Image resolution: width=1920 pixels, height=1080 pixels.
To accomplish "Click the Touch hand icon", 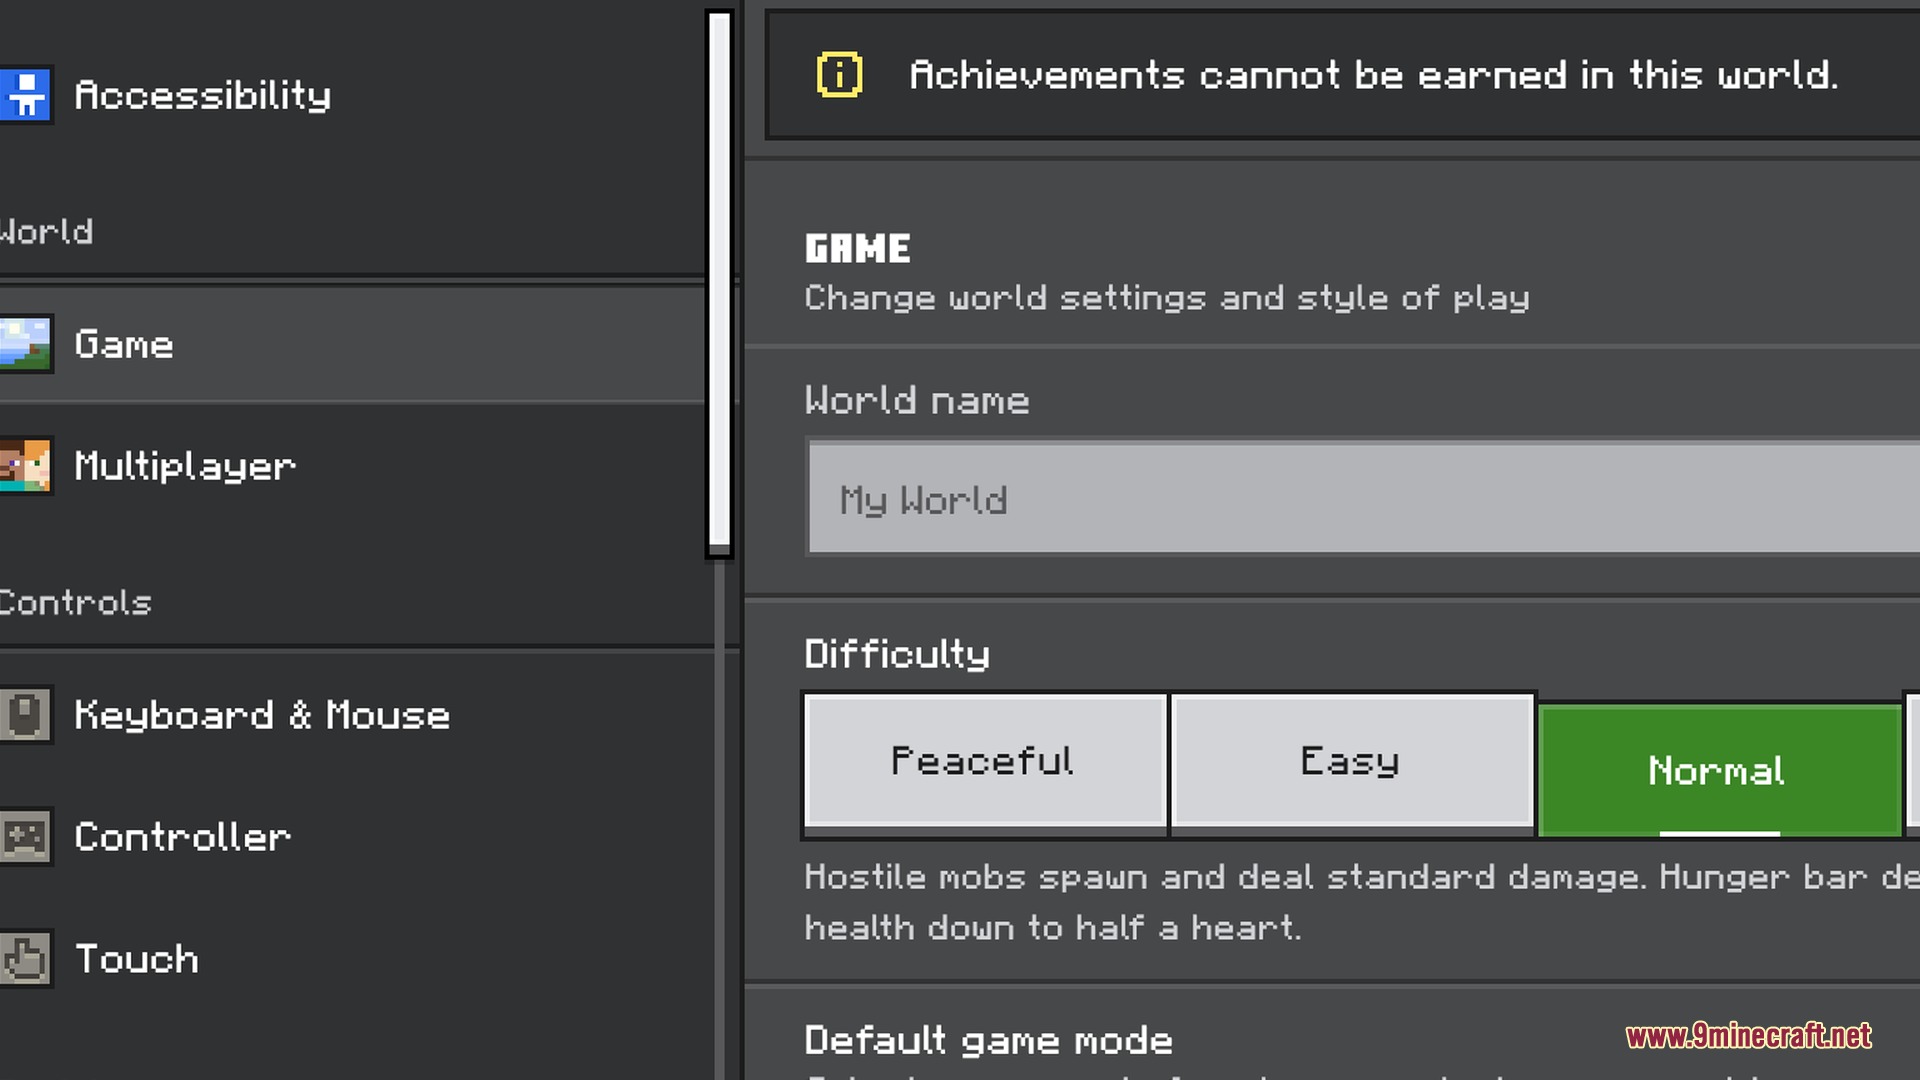I will (25, 959).
